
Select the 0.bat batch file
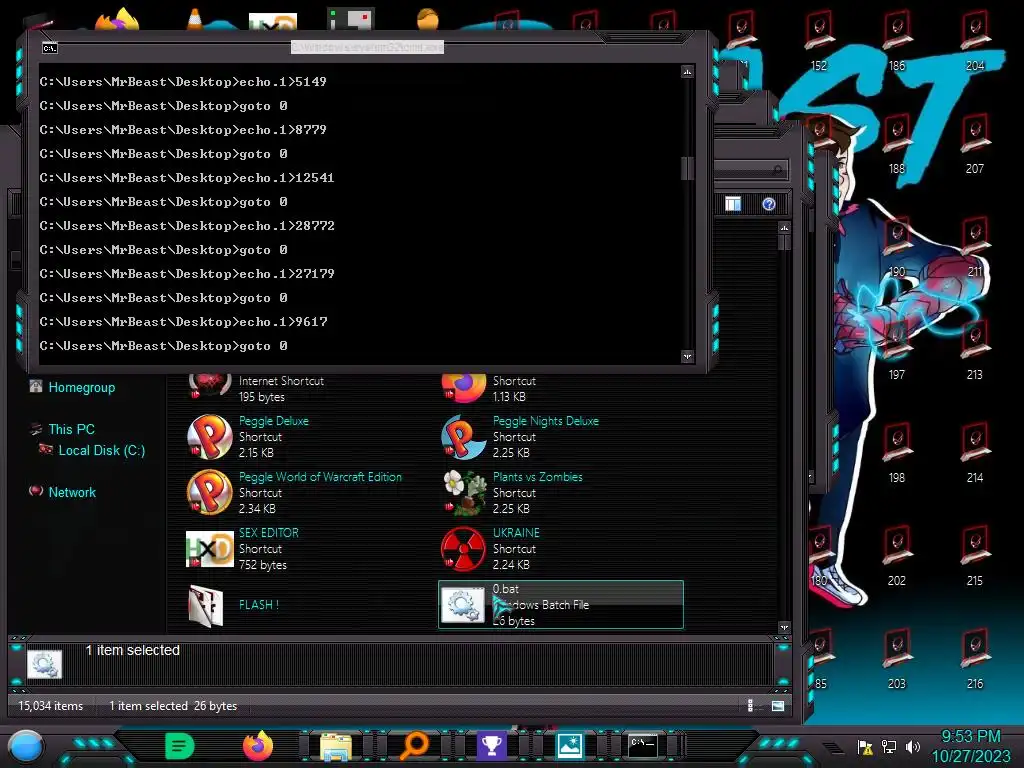click(x=561, y=605)
